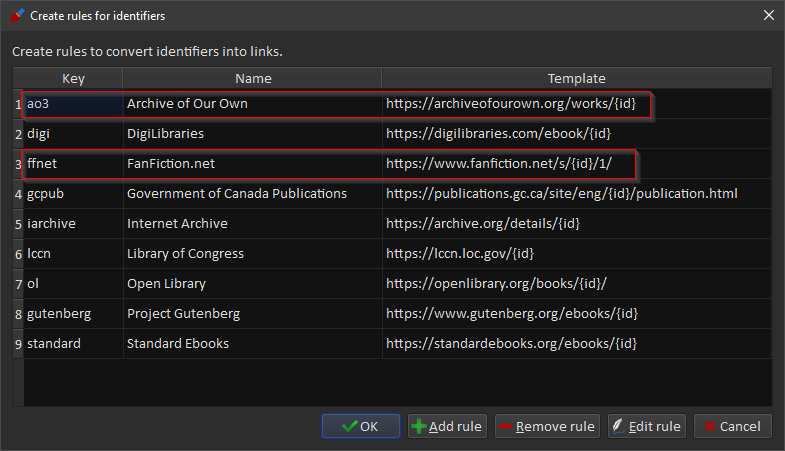This screenshot has height=451, width=785.
Task: Click the Template column header
Action: coord(576,78)
